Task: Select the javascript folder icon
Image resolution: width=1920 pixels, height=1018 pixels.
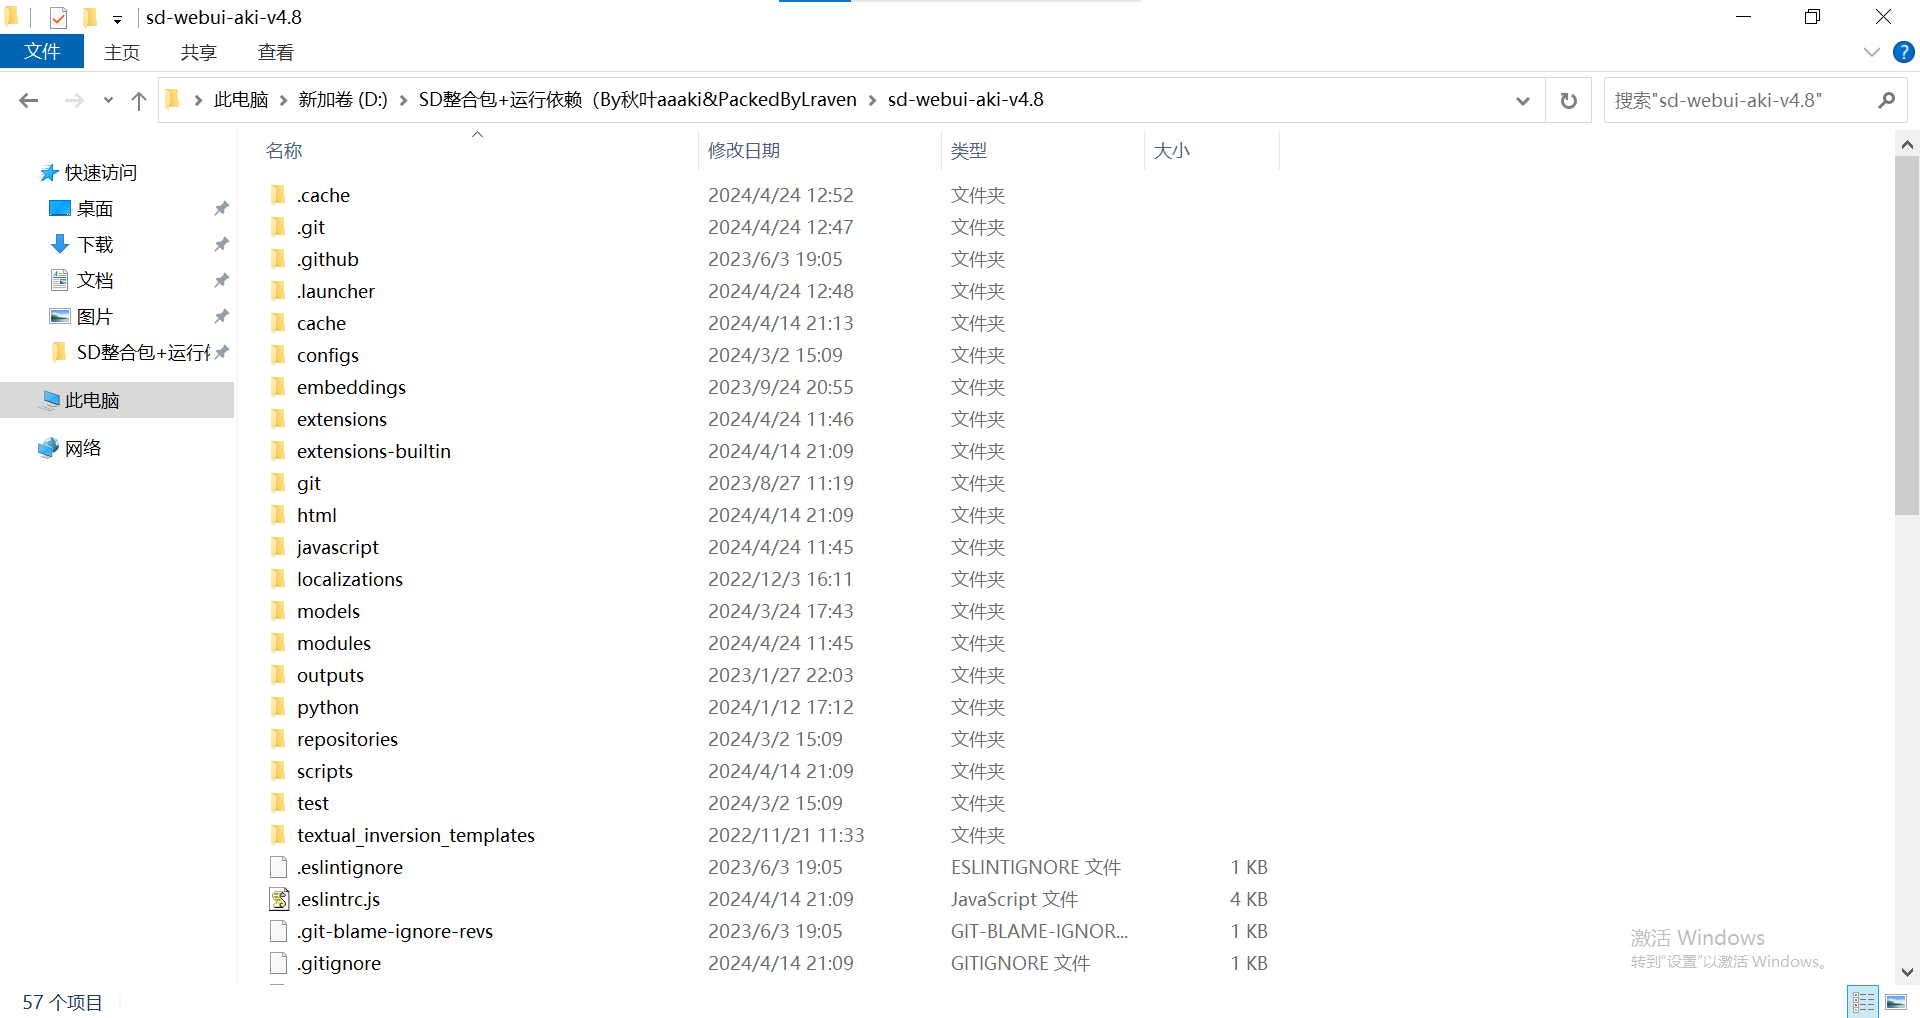Action: tap(279, 547)
